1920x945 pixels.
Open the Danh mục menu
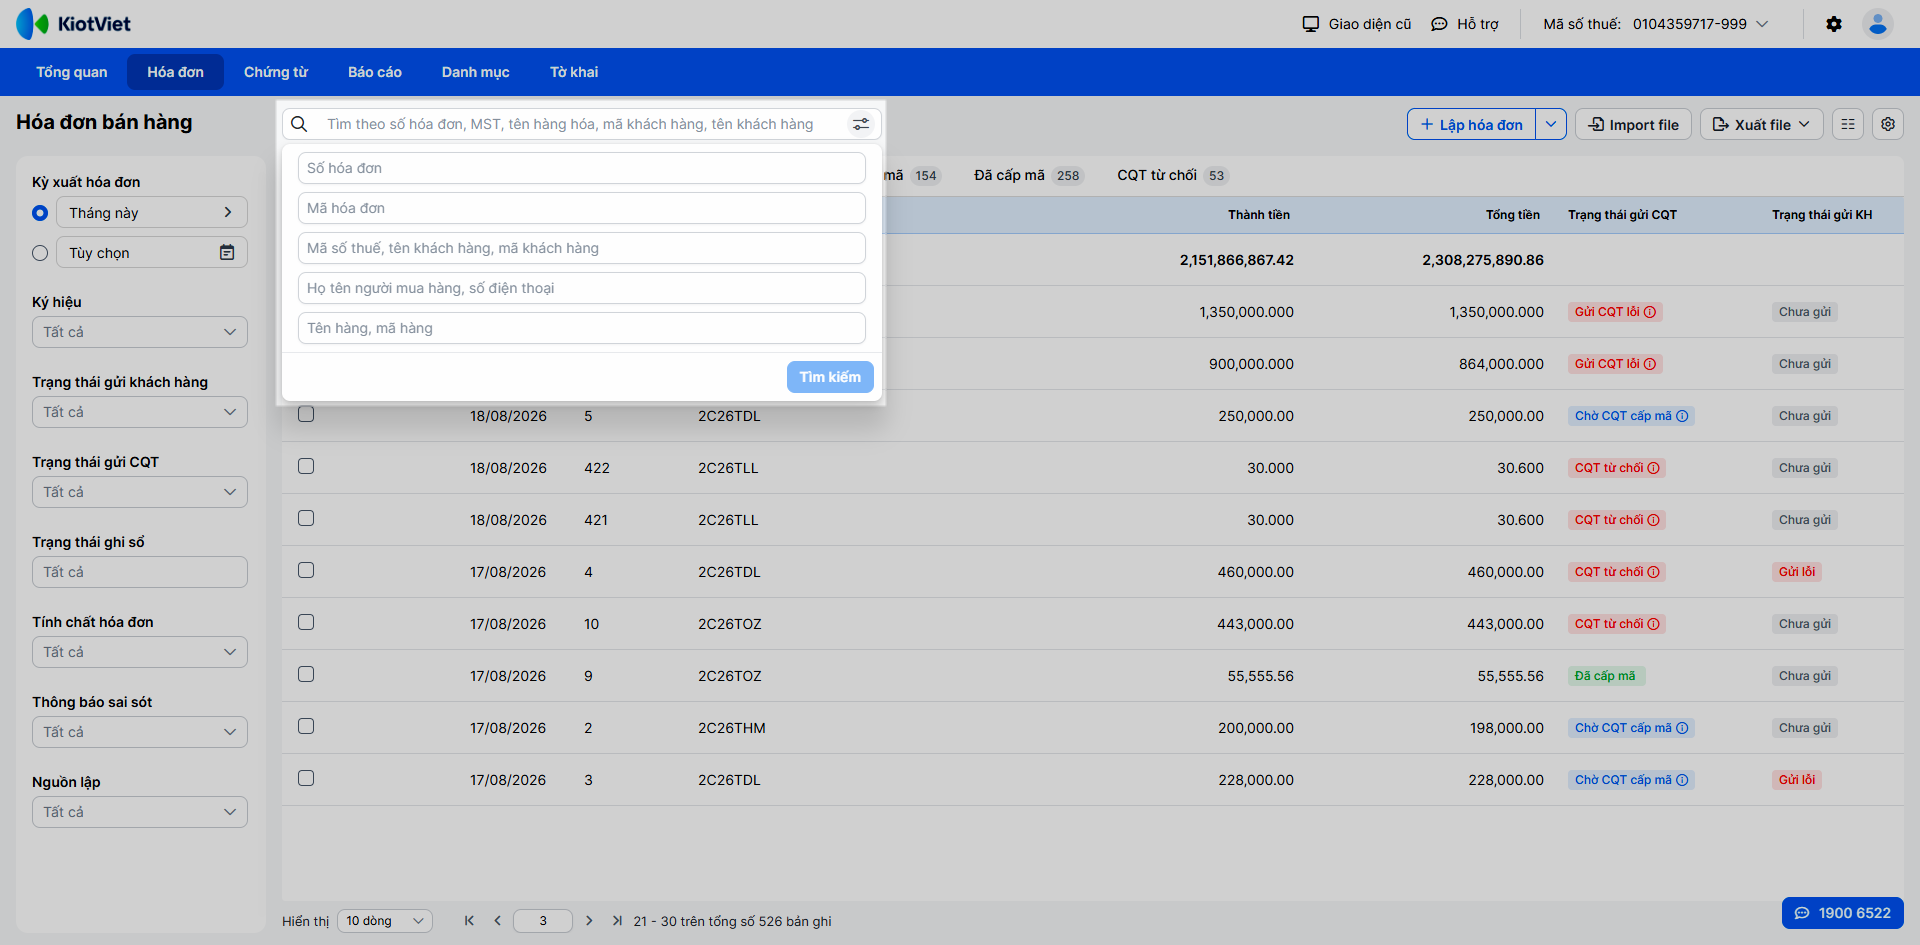[x=476, y=72]
